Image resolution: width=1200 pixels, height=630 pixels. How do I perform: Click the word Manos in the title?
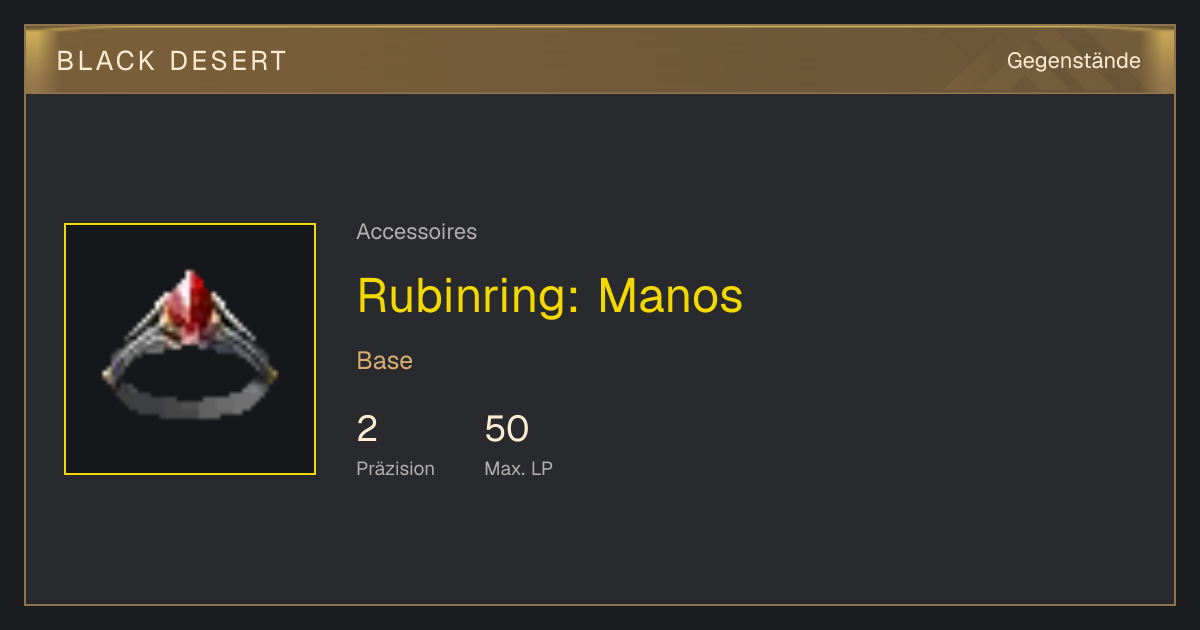click(671, 296)
